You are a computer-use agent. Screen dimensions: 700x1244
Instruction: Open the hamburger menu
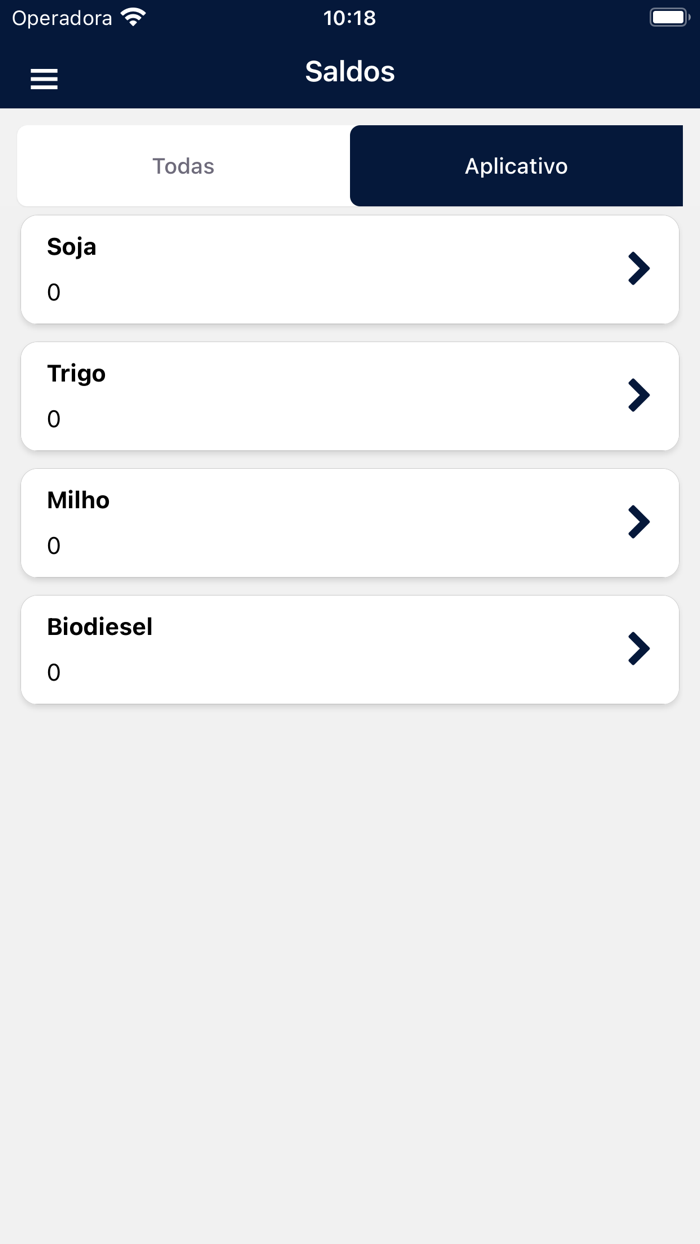point(44,79)
